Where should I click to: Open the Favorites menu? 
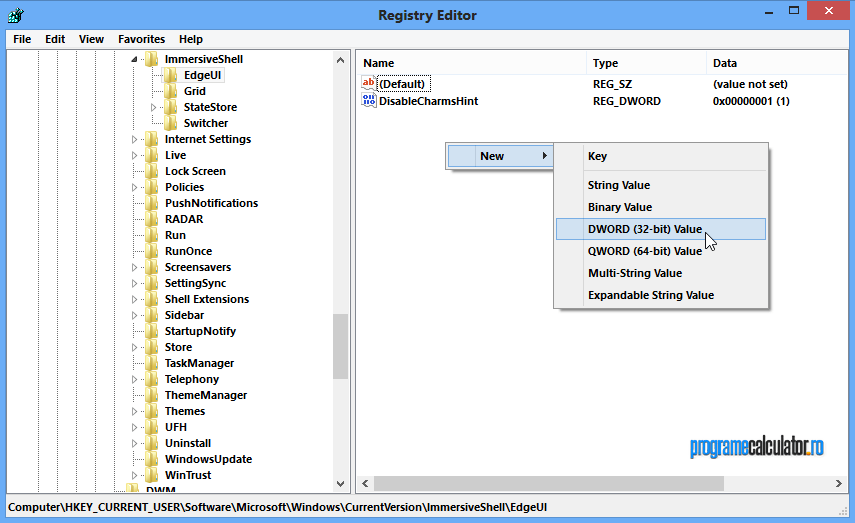(141, 39)
